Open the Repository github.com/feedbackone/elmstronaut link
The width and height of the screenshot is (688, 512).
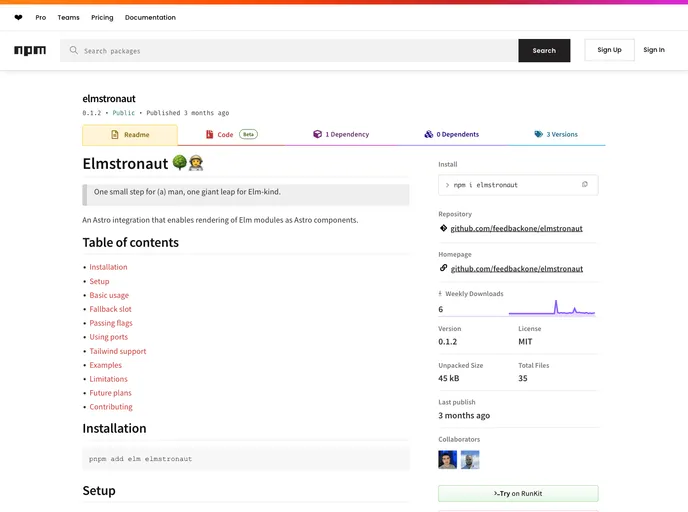516,228
